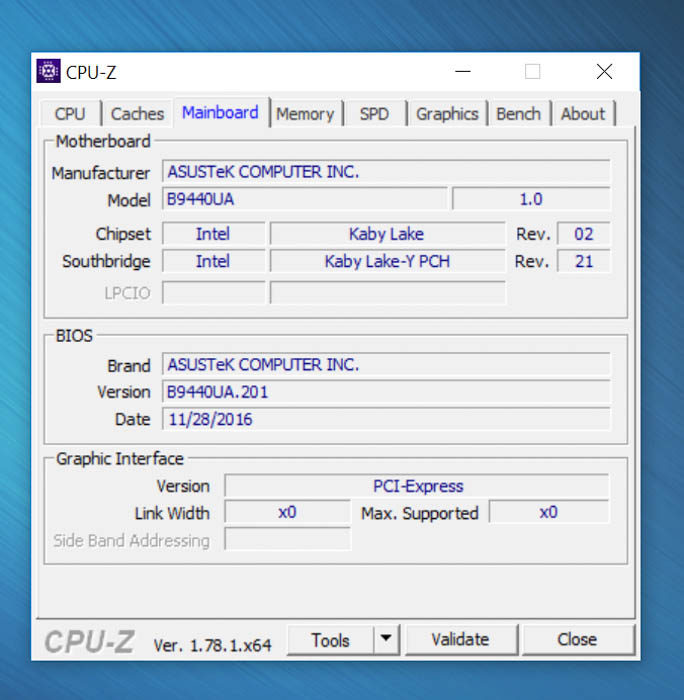Select the Mainboard tab
684x700 pixels.
(221, 112)
